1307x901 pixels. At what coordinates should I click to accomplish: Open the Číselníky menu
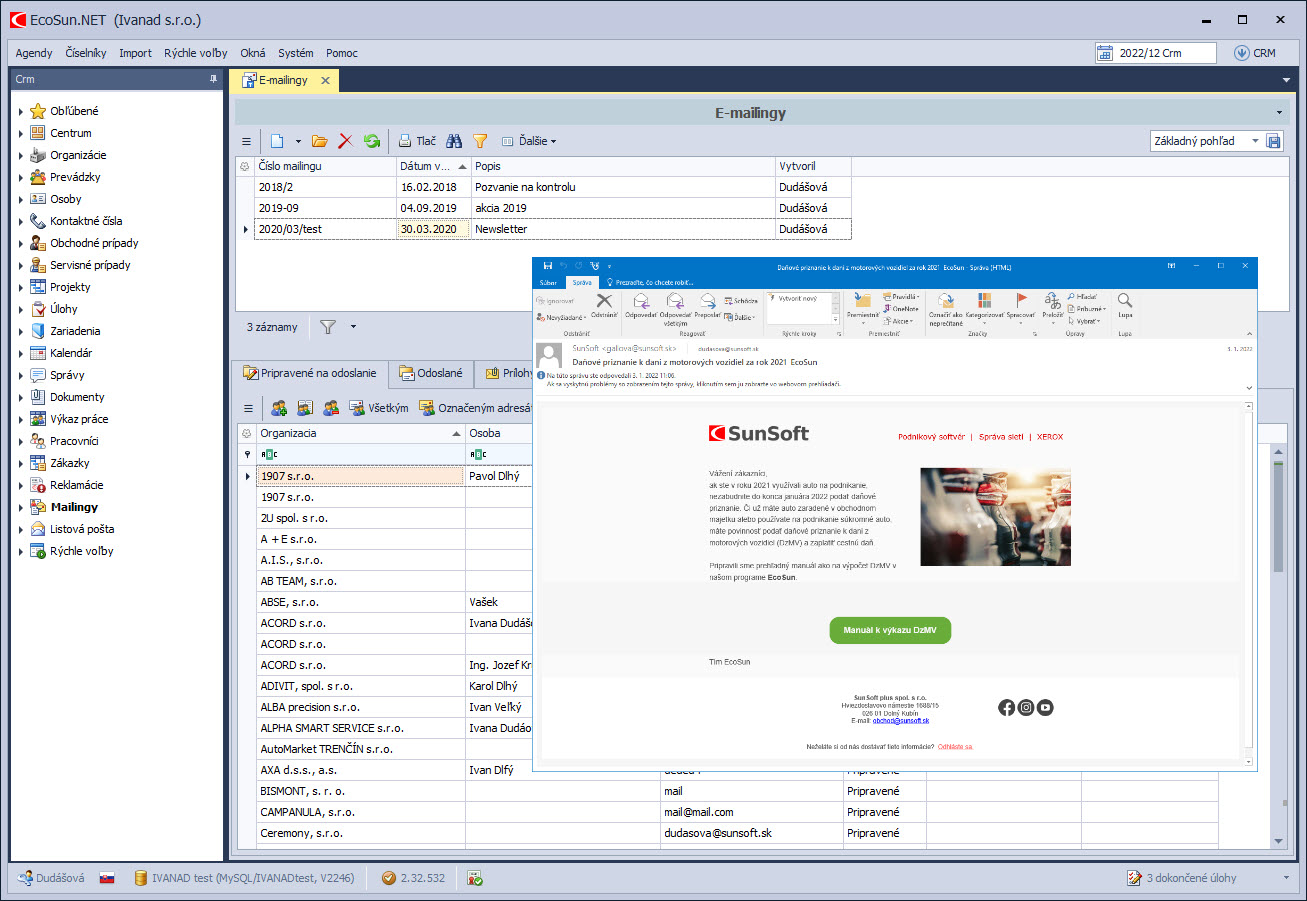tap(85, 53)
